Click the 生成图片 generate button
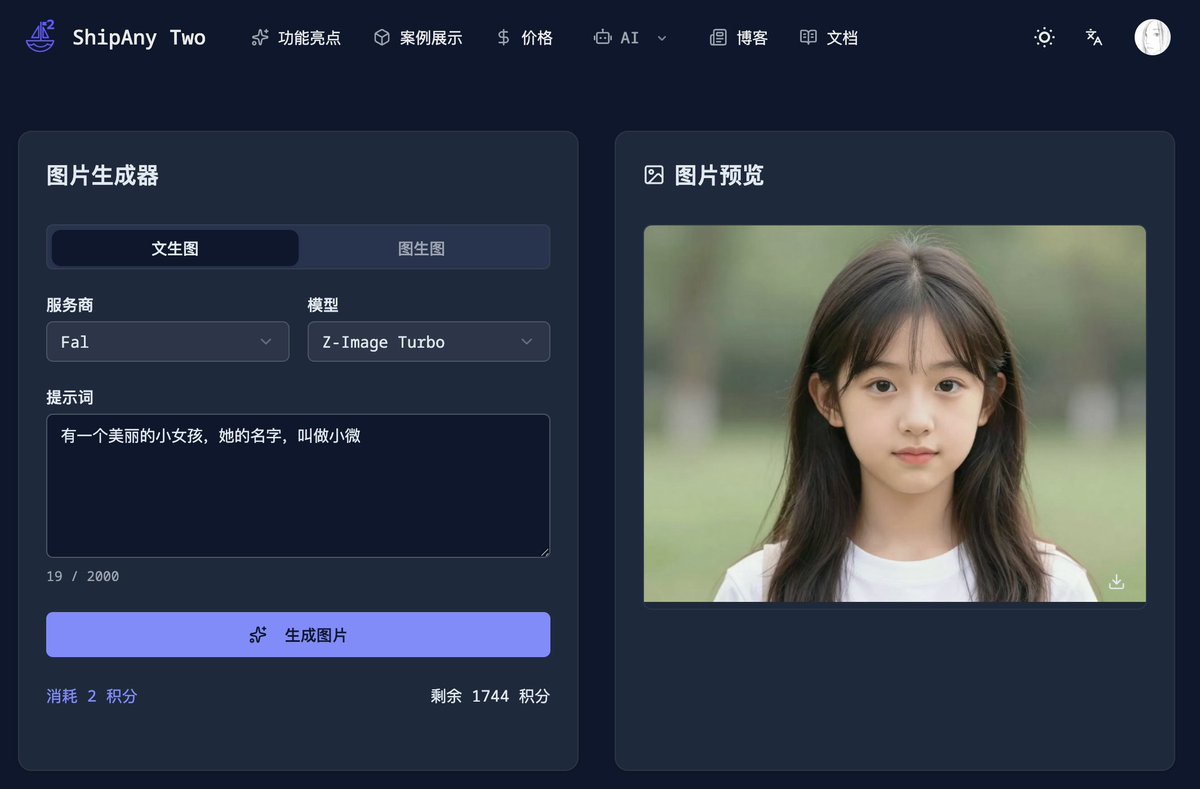This screenshot has height=789, width=1200. pos(298,635)
